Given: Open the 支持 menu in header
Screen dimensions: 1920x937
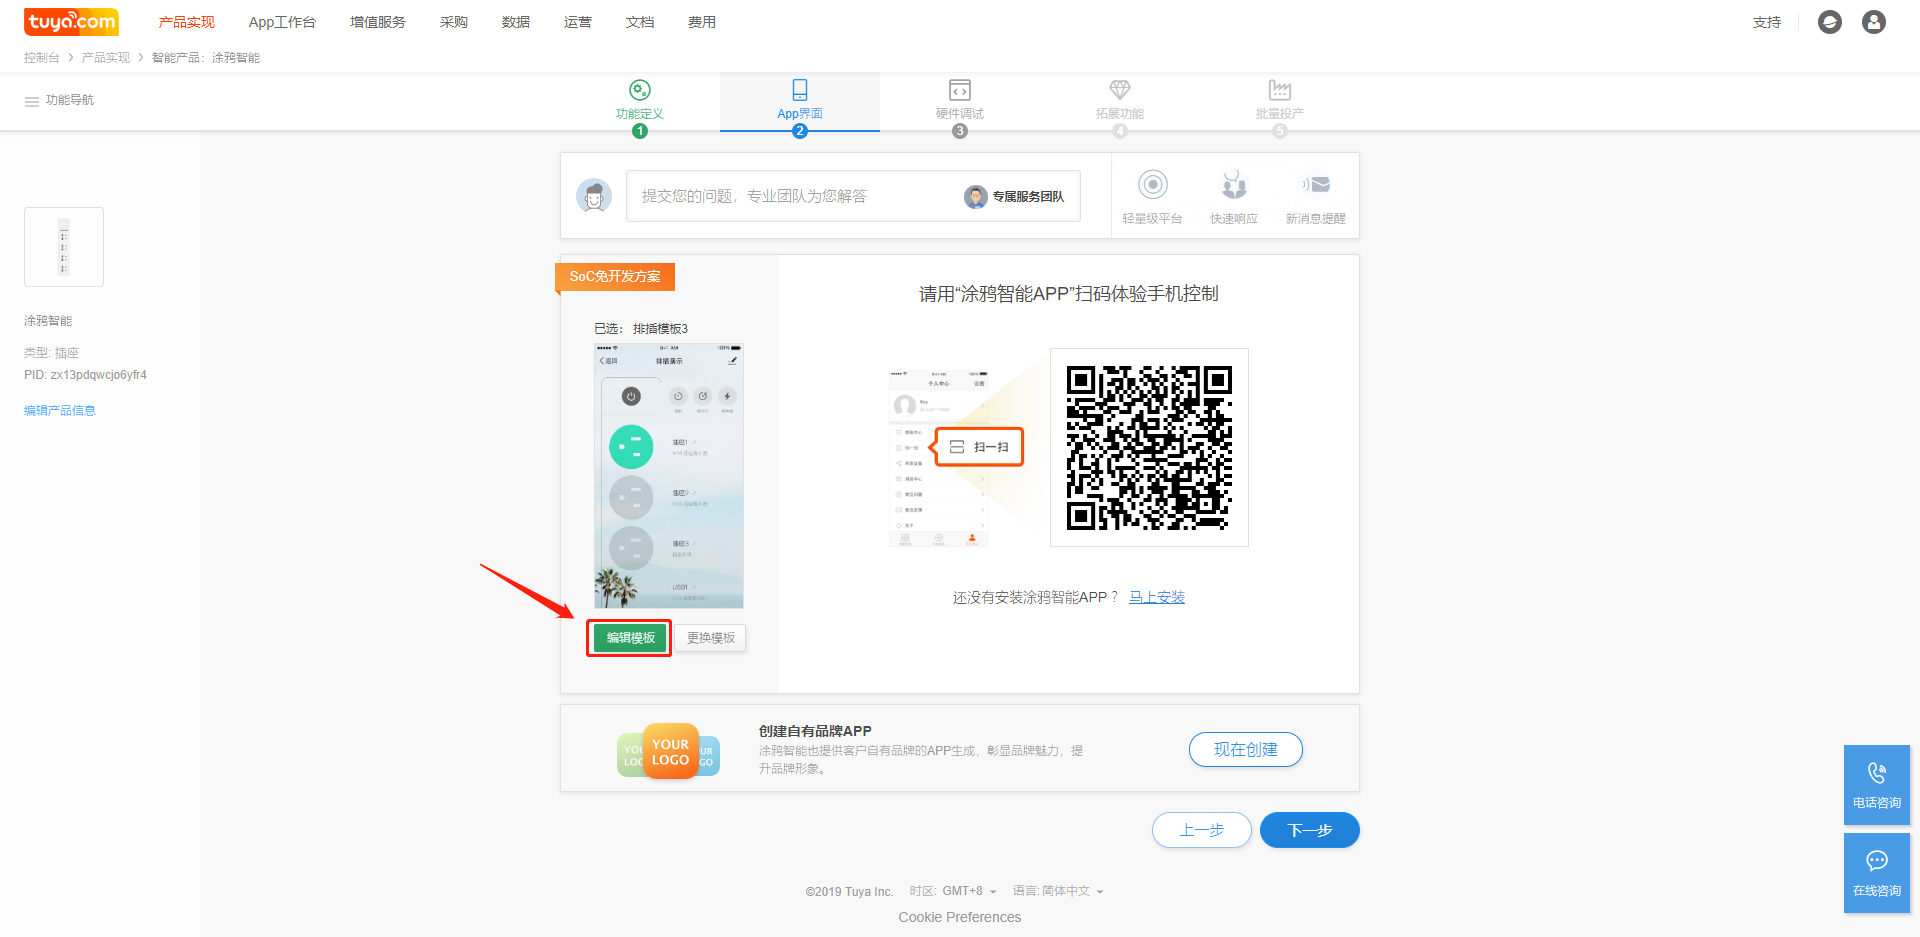Looking at the screenshot, I should pyautogui.click(x=1767, y=22).
